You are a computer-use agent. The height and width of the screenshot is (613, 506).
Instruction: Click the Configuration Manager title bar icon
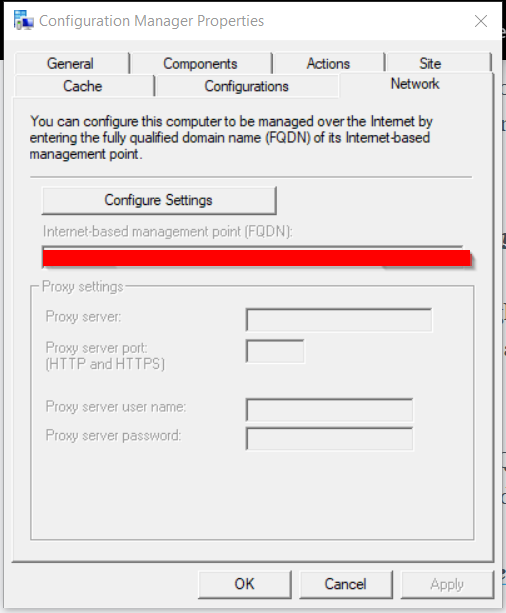(23, 20)
